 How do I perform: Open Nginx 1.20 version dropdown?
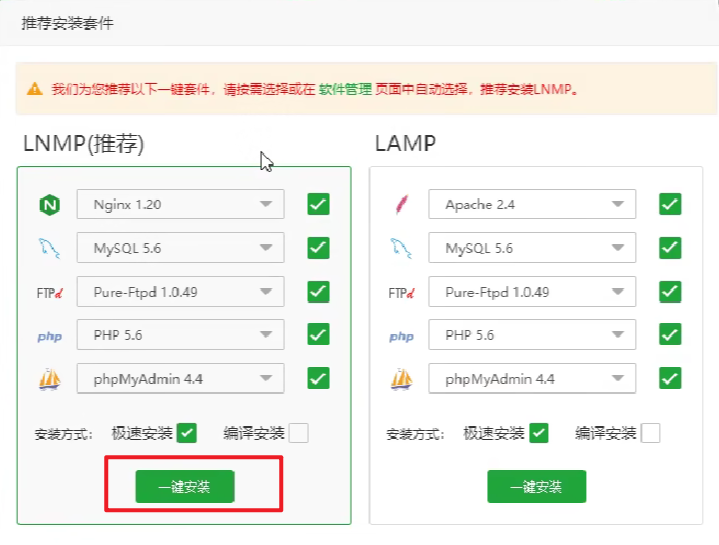coord(181,204)
